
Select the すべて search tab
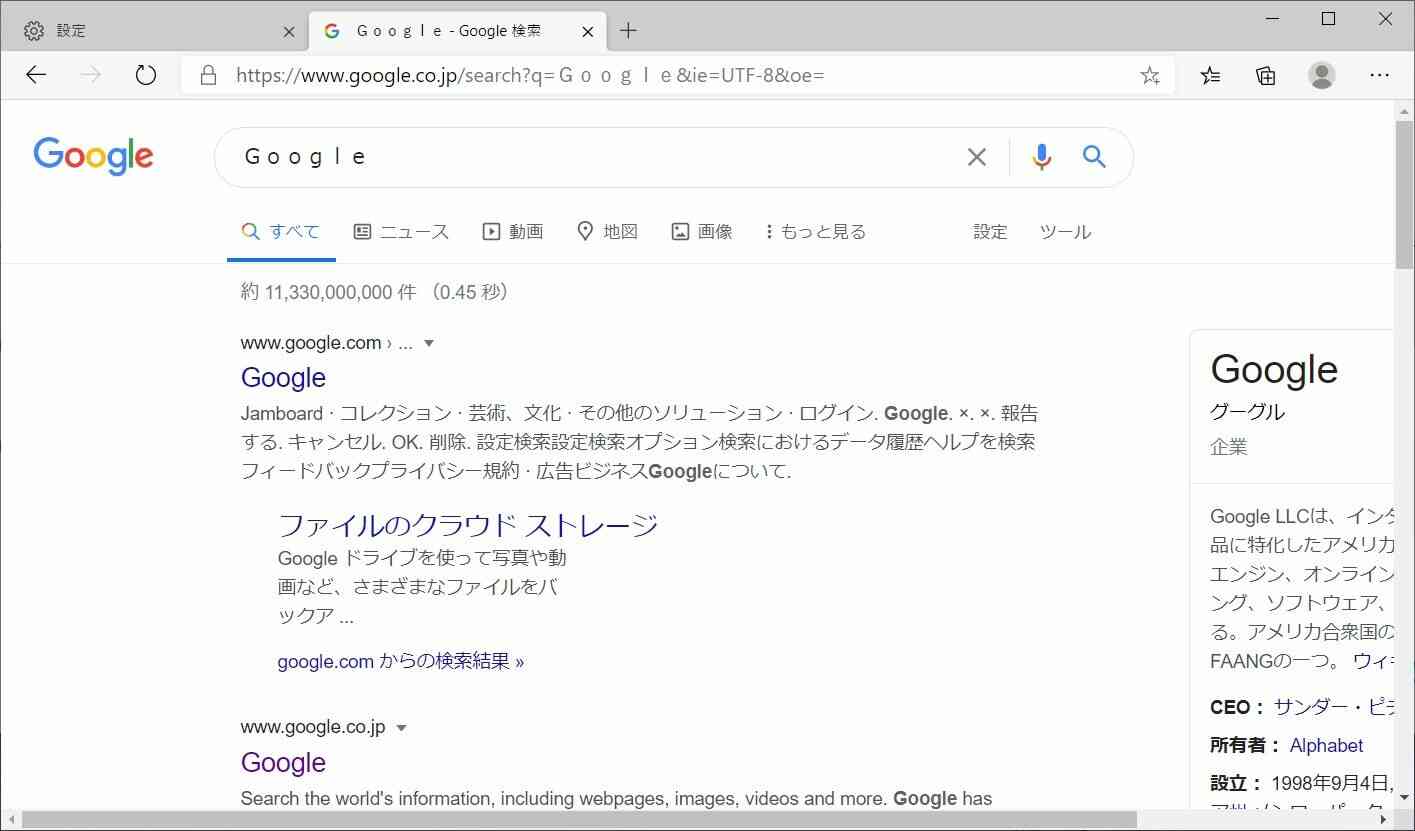281,232
